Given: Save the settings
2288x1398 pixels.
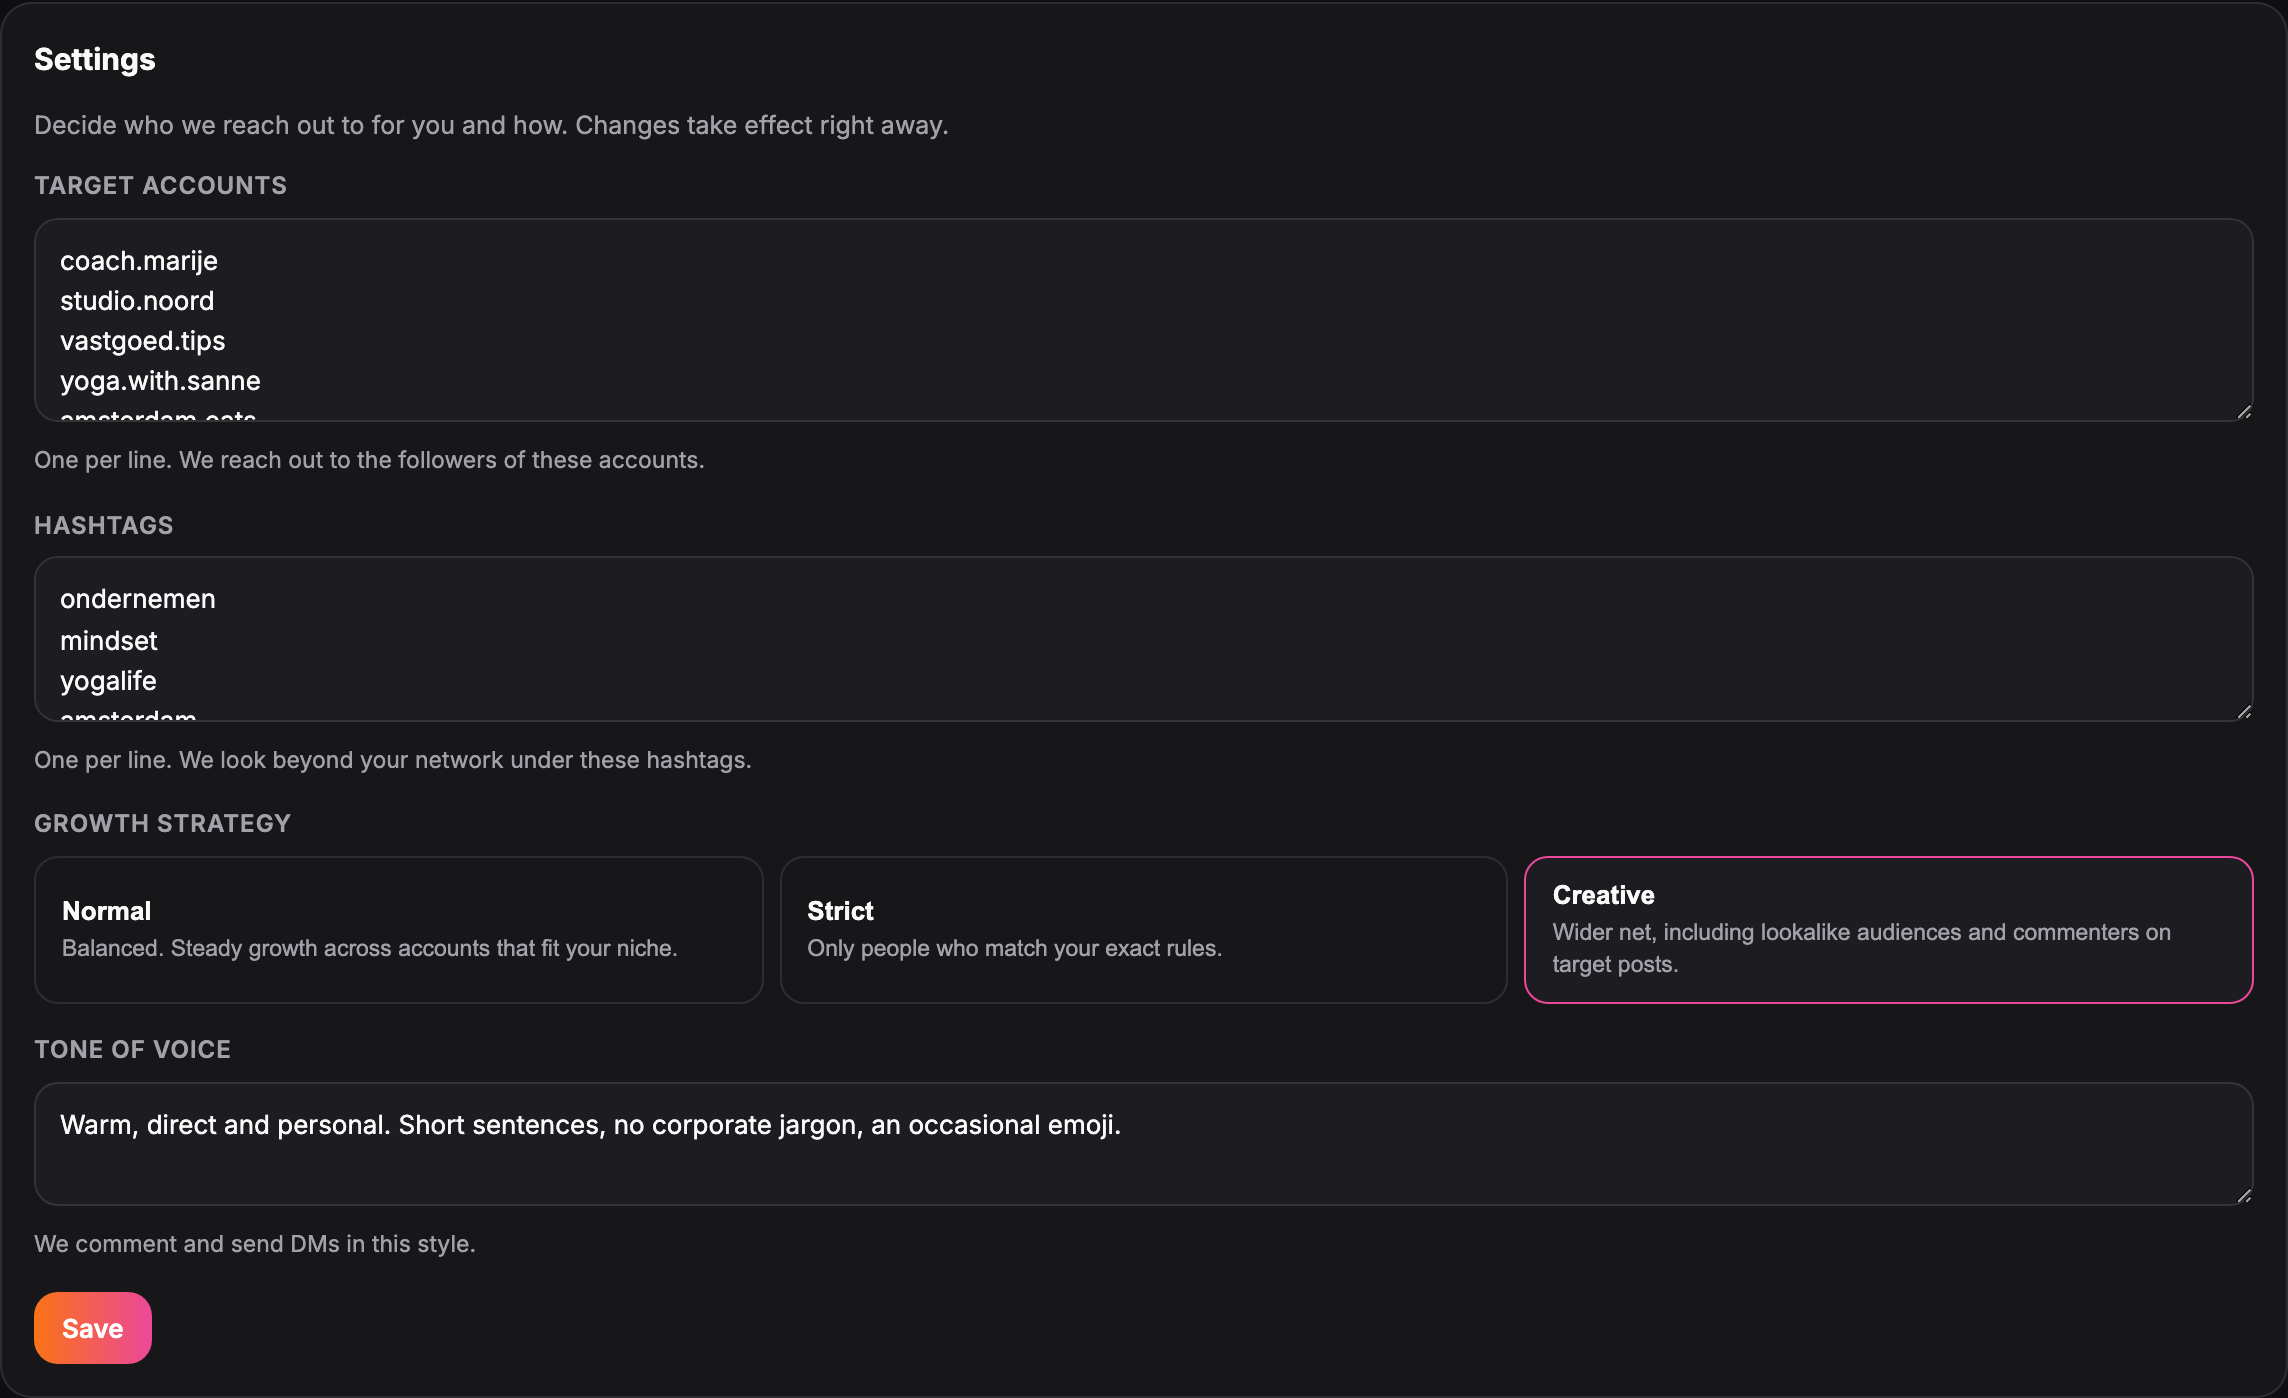Looking at the screenshot, I should (x=93, y=1328).
